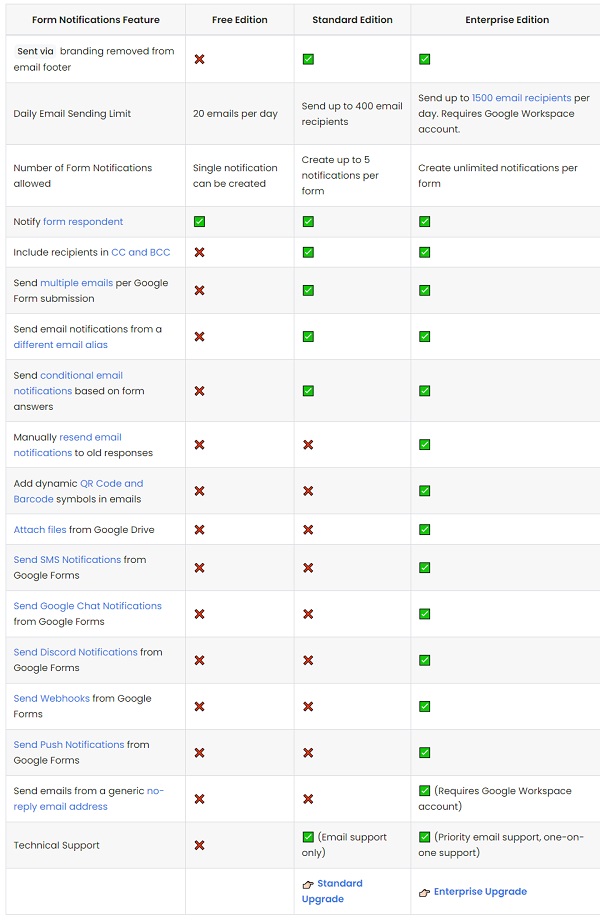Viewport: 600px width, 921px height.
Task: Click Standard Edition green checkmark for Technical Support
Action: (x=308, y=837)
